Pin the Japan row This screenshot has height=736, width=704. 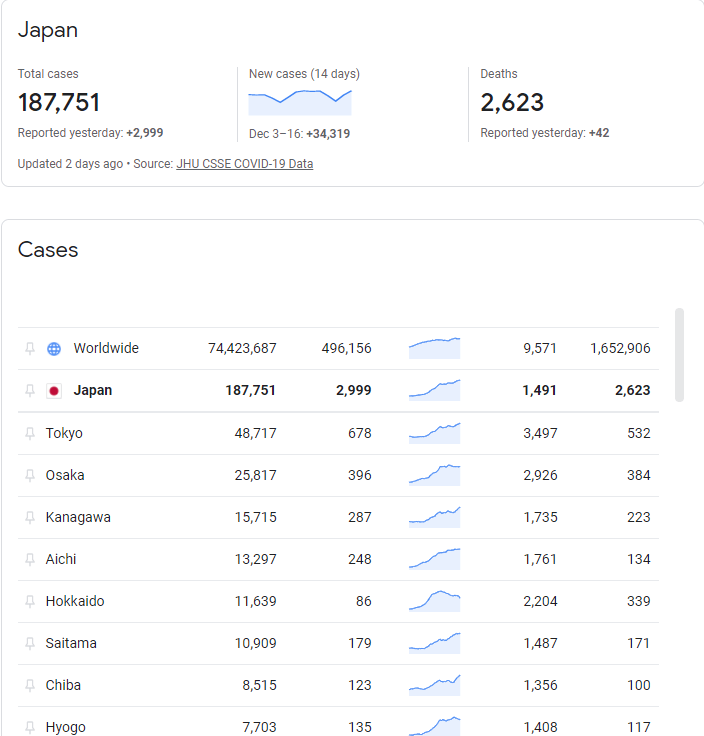pos(30,391)
